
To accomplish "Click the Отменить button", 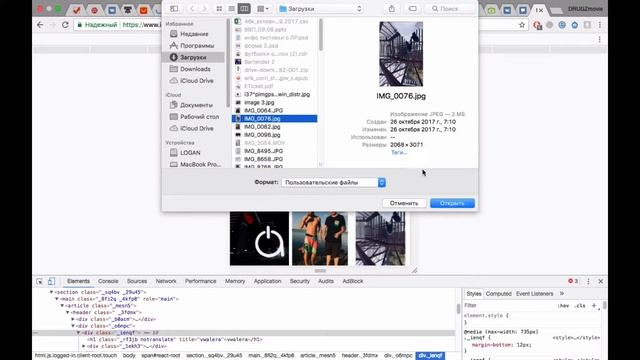I will (404, 203).
